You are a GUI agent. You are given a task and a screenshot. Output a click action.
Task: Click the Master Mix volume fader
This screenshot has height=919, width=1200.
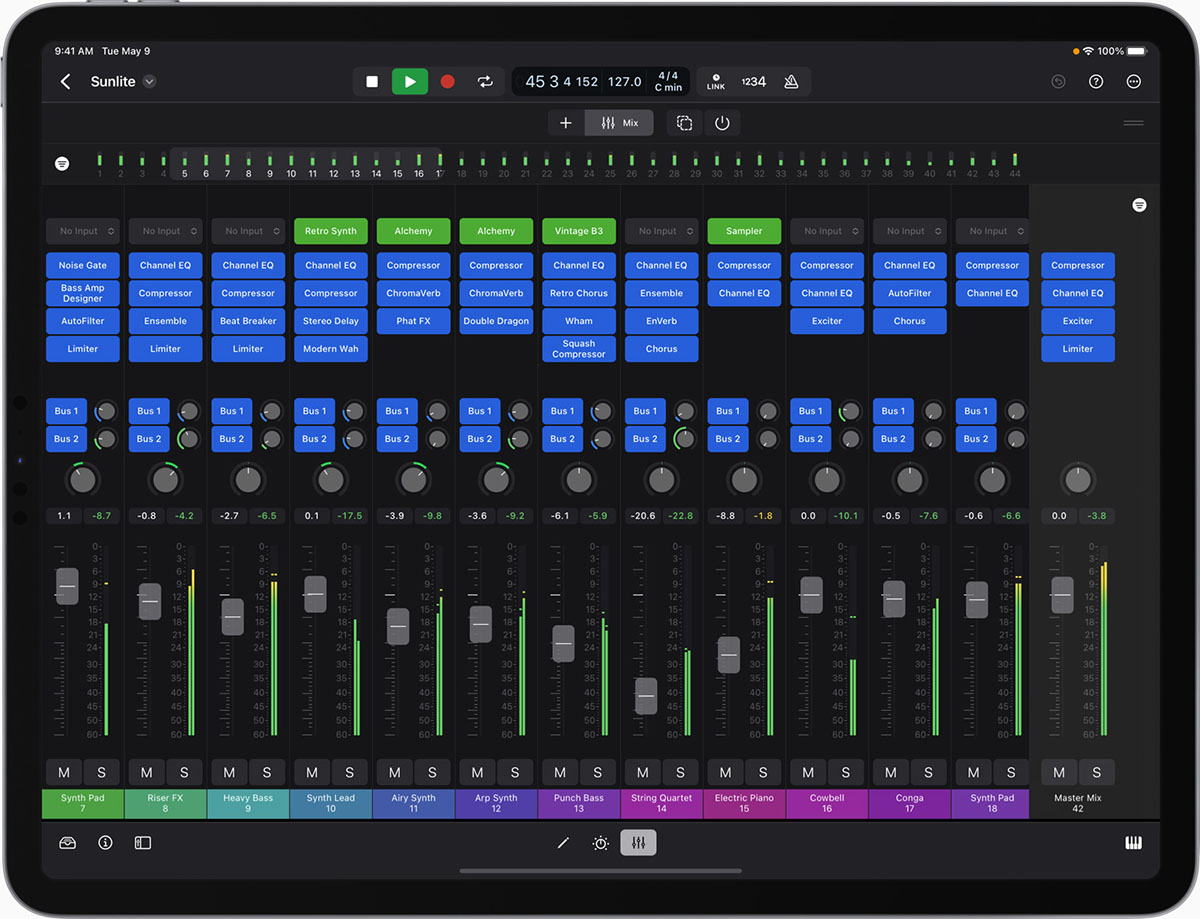pos(1062,595)
